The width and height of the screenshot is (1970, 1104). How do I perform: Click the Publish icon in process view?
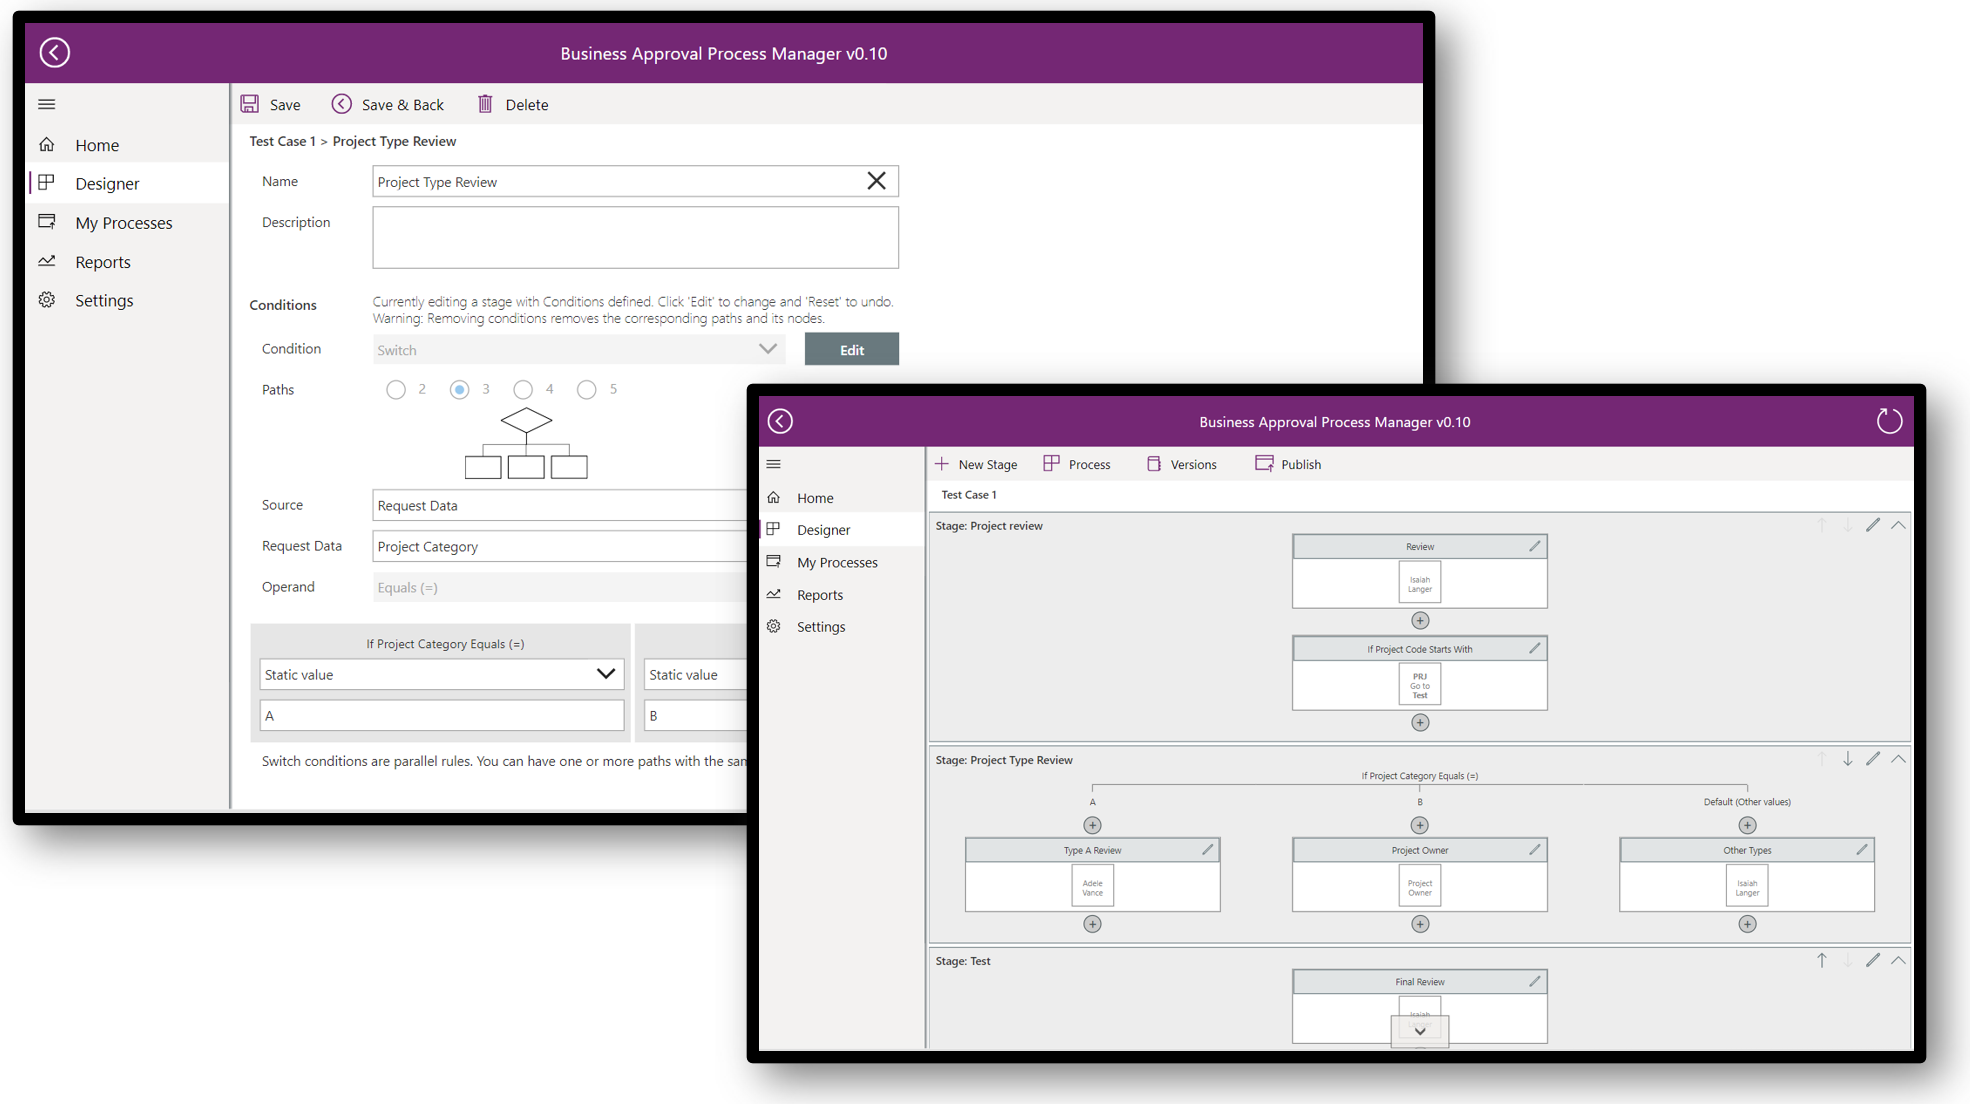pos(1262,464)
